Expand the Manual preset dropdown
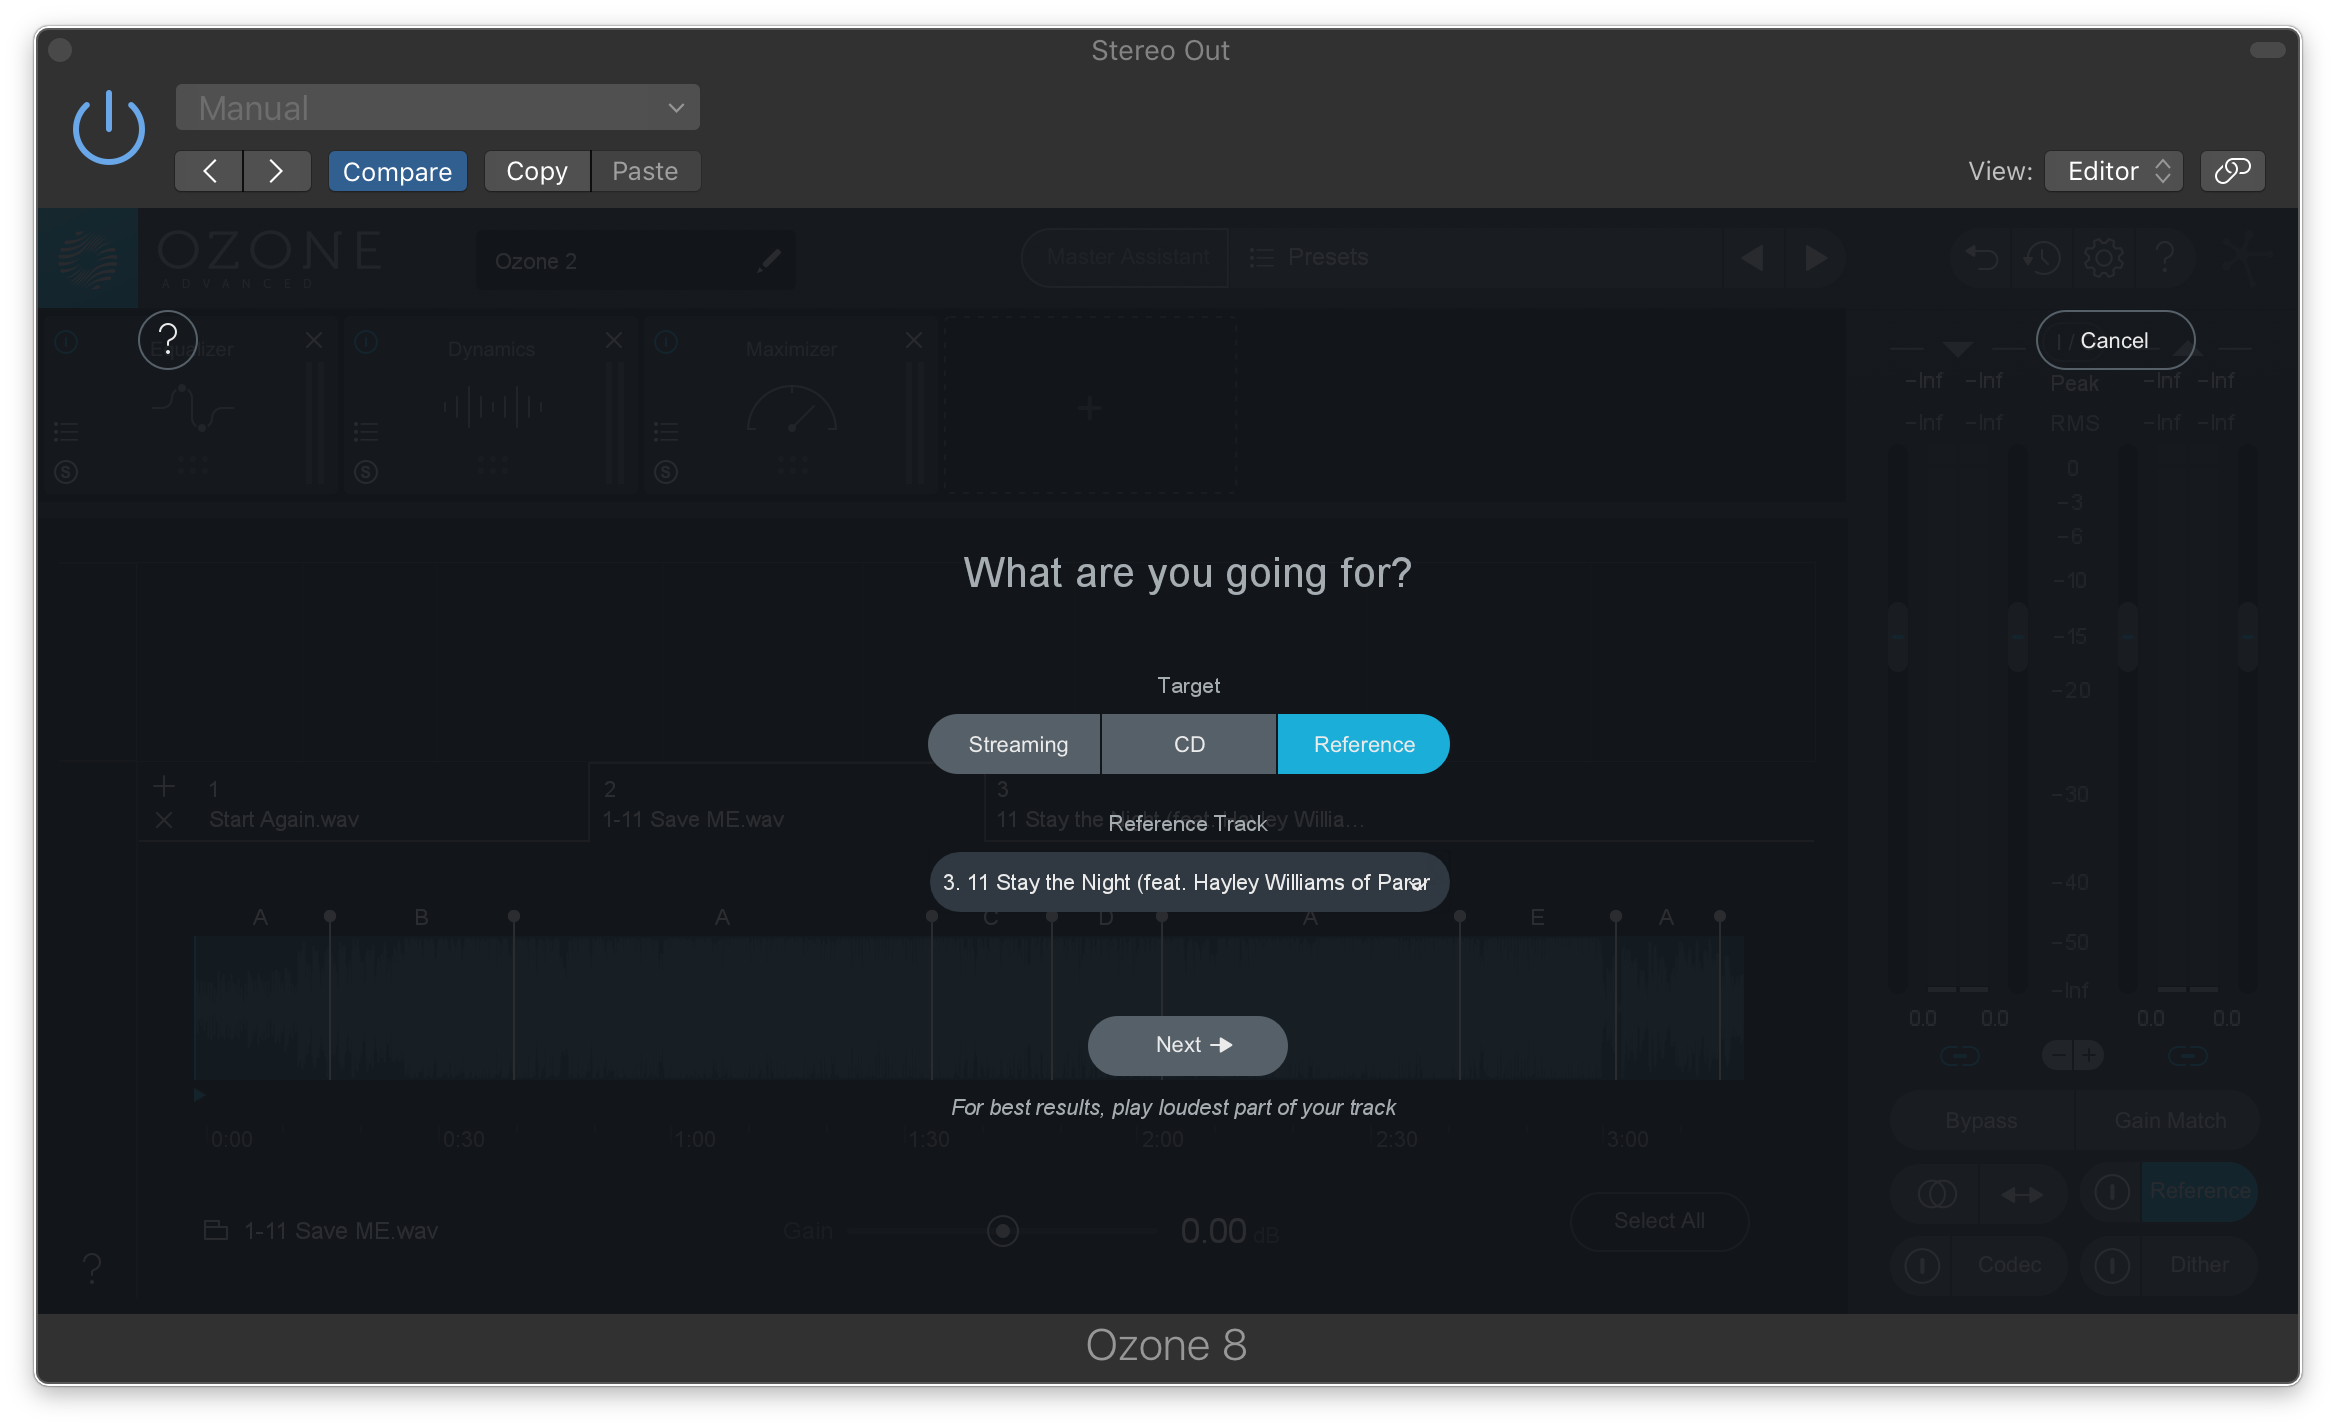 437,107
